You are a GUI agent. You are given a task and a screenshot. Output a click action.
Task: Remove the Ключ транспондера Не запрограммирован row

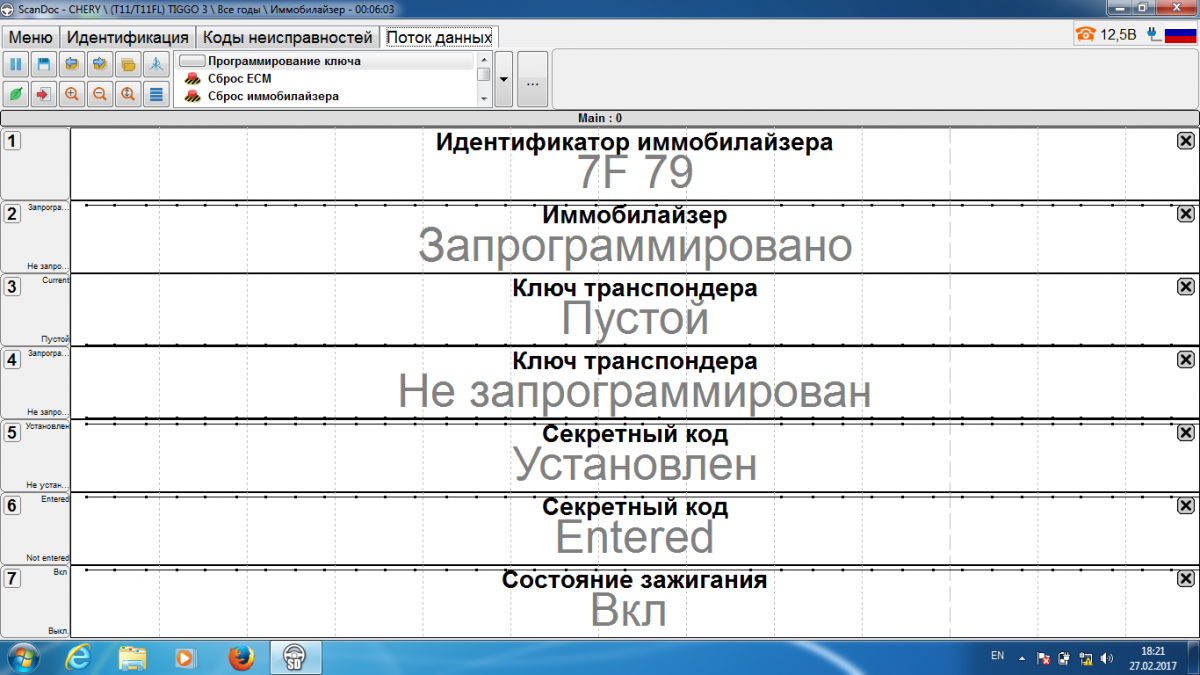[1185, 359]
